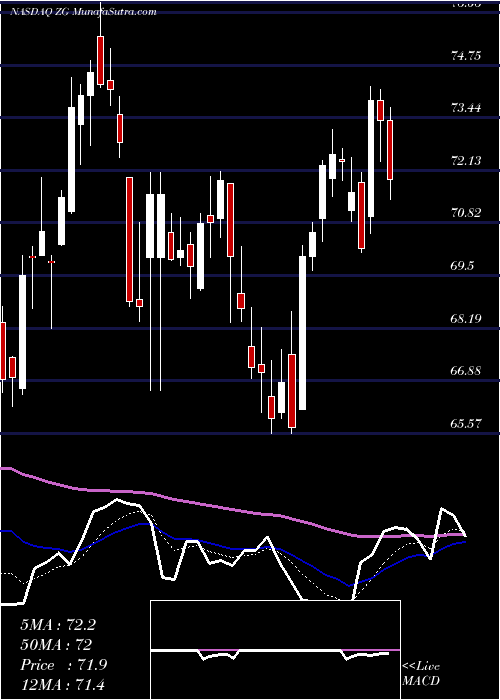
Task: Click the 66.88 price axis label
Action: coord(466,371)
